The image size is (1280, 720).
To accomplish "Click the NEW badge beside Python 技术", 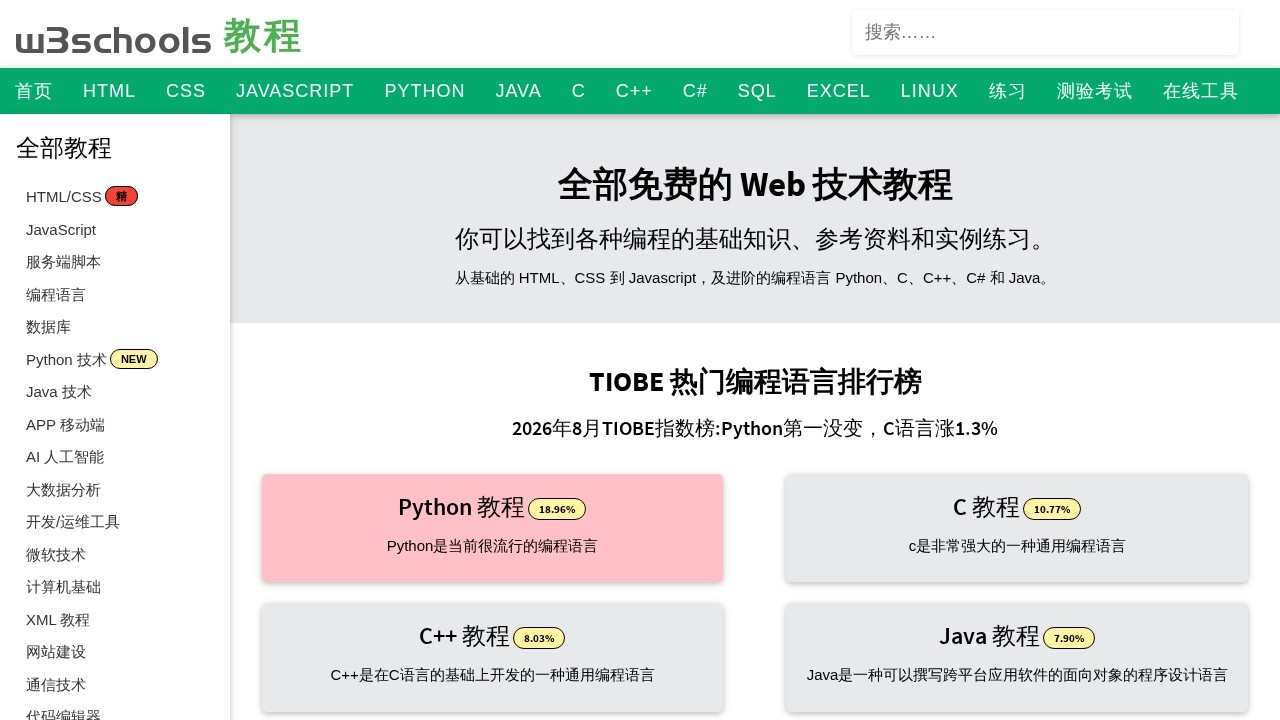I will tap(134, 359).
